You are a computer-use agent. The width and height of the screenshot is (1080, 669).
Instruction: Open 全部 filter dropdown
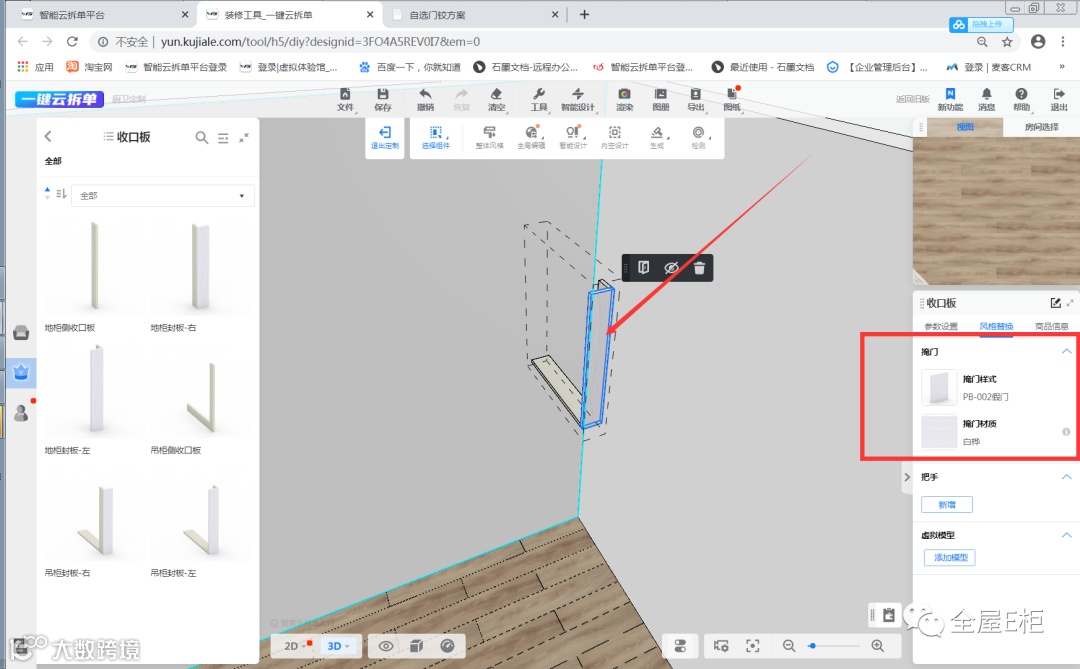pyautogui.click(x=163, y=196)
